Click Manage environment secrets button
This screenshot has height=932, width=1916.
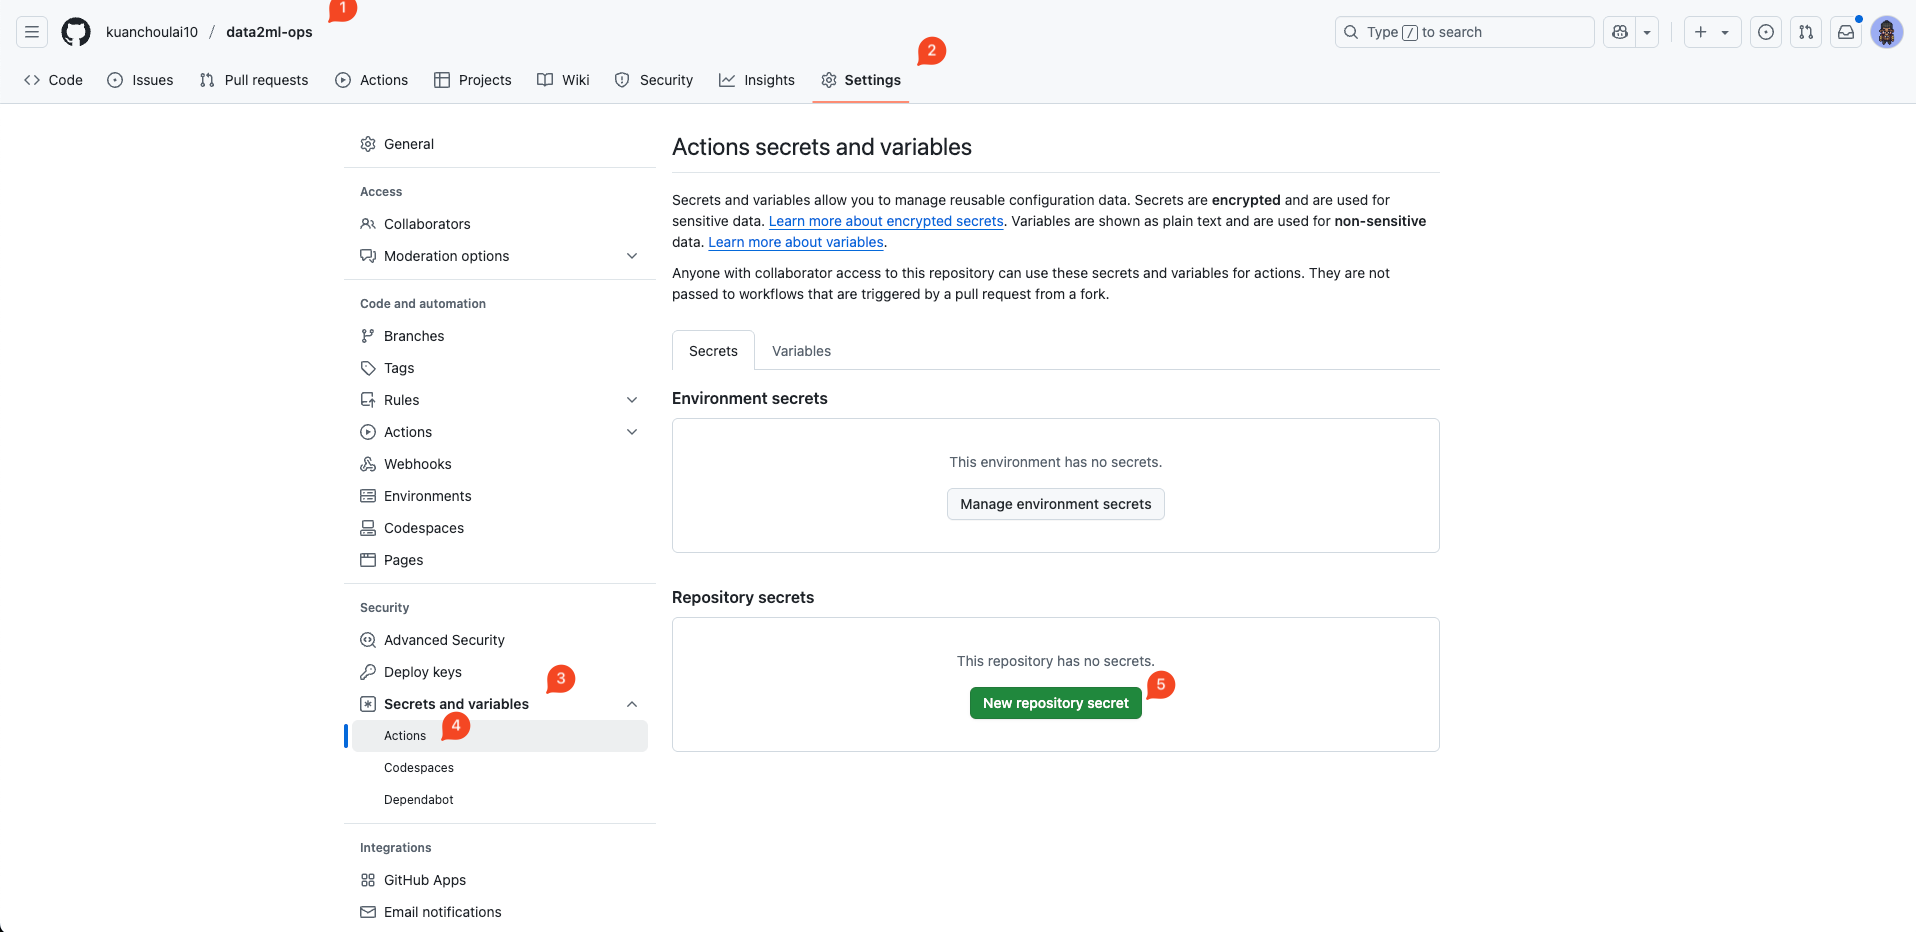click(x=1056, y=504)
